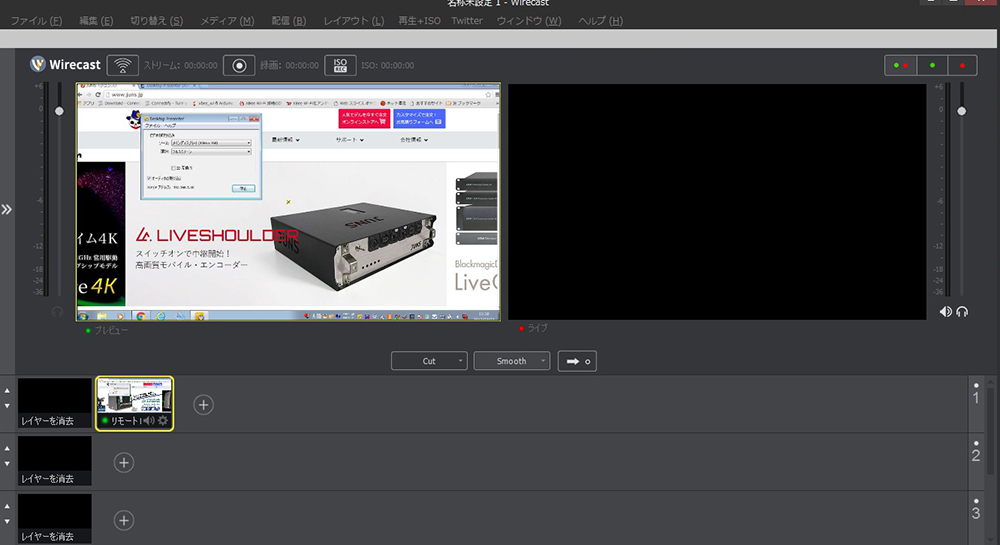Screen dimensions: 1000x545
Task: Adjust the preview audio volume slider
Action: (59, 111)
